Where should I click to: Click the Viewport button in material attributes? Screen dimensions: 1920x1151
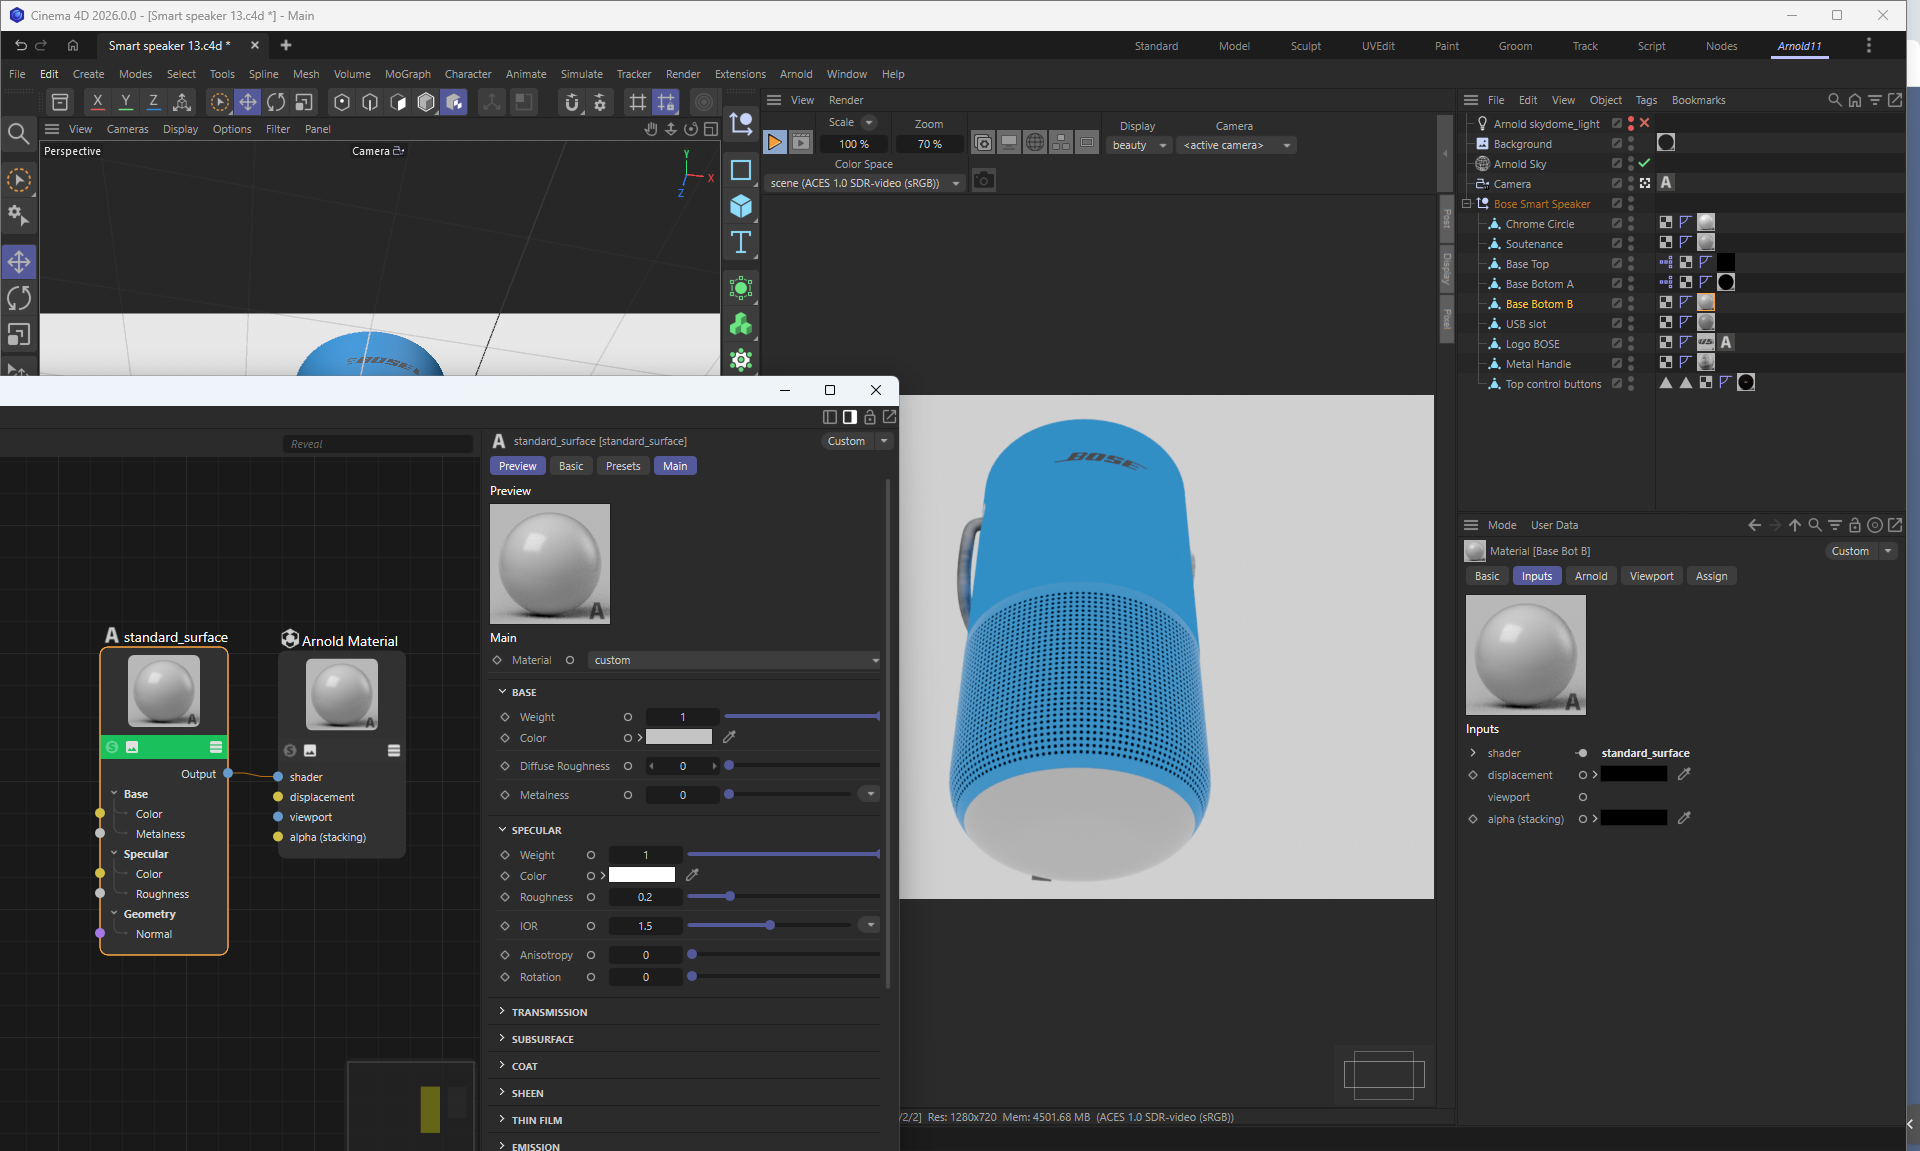1651,576
